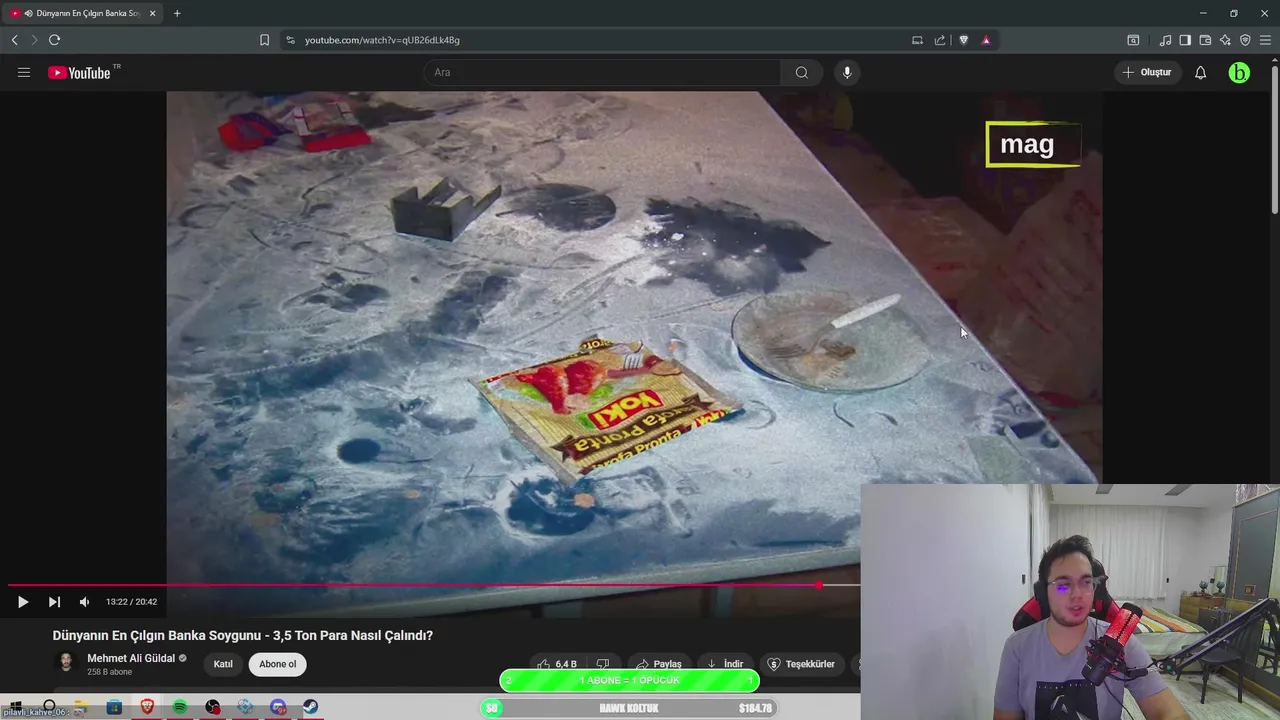Click the Teşekkürler thanks button
The image size is (1280, 720).
[x=801, y=664]
